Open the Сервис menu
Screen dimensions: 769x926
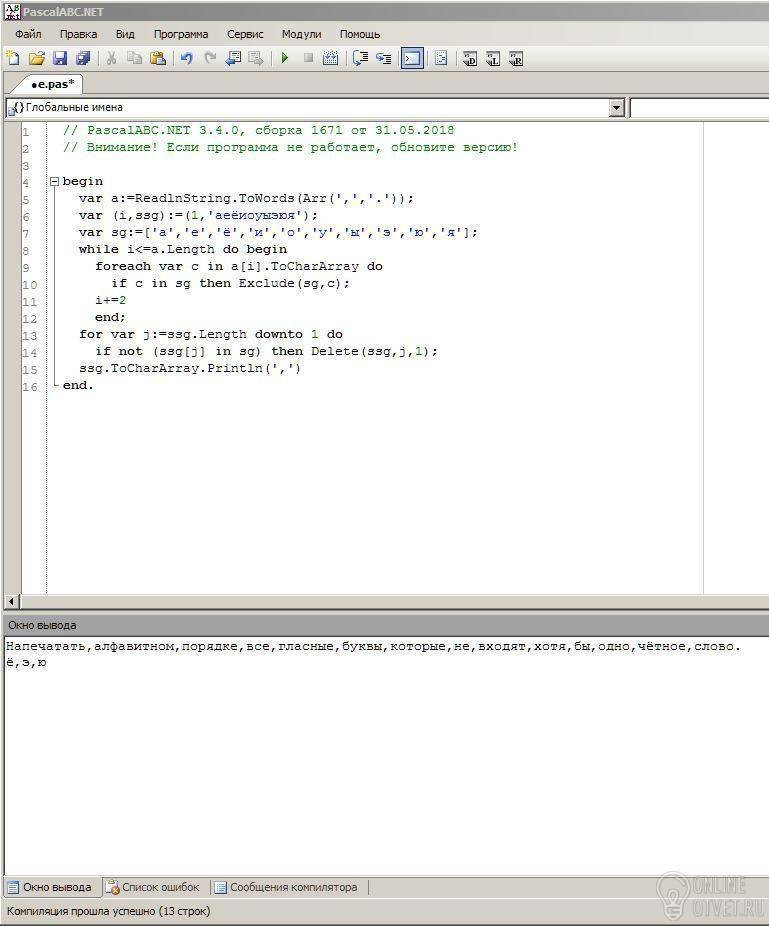tap(245, 34)
